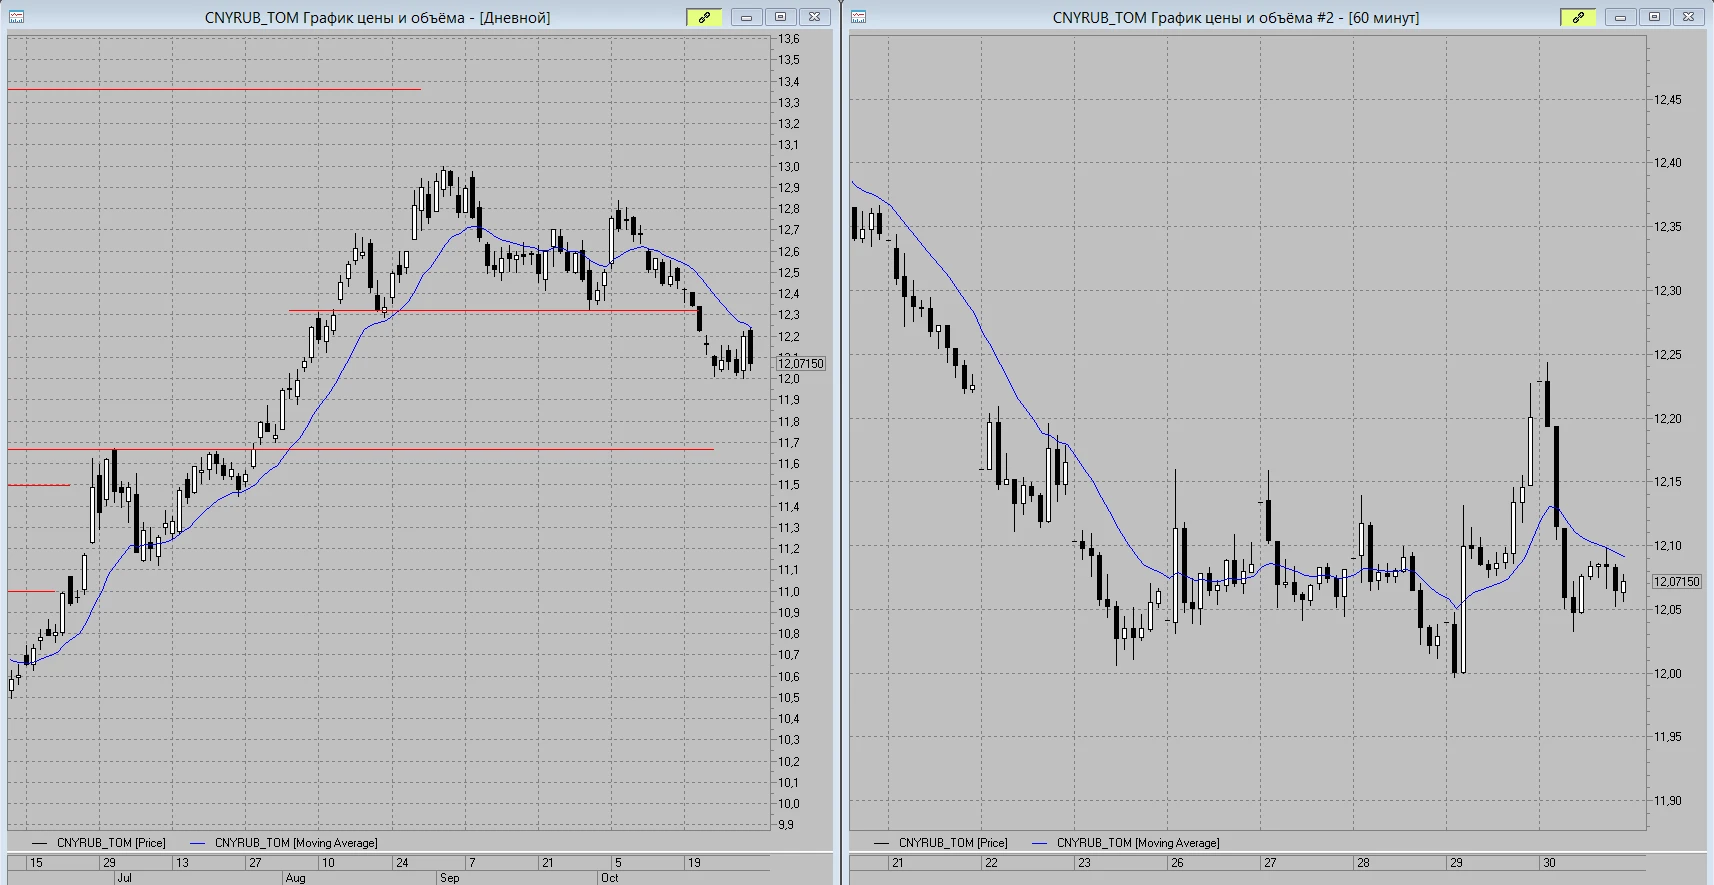This screenshot has width=1714, height=885.
Task: Click the Jul month label on the daily time axis
Action: pos(124,878)
